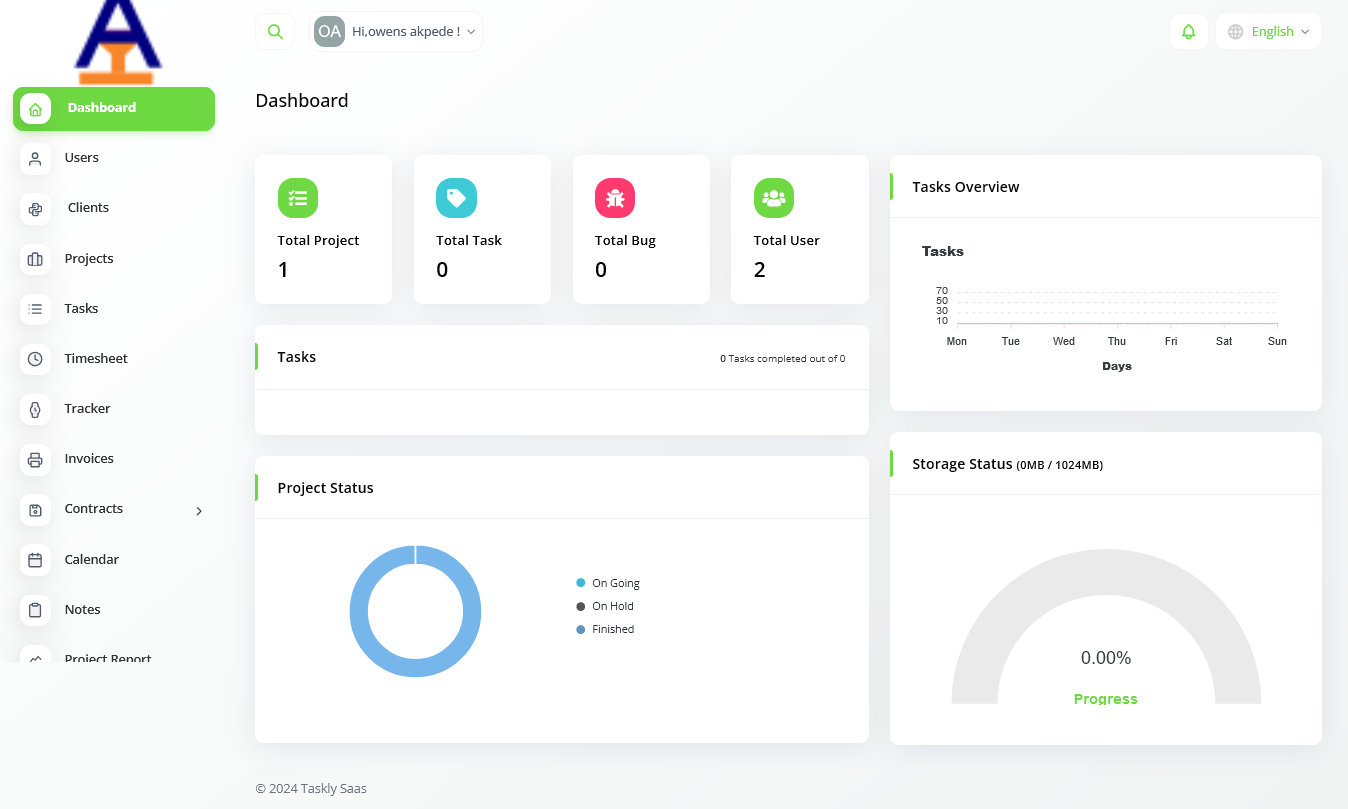Toggle the On Going legend item
Image resolution: width=1348 pixels, height=809 pixels.
point(614,583)
